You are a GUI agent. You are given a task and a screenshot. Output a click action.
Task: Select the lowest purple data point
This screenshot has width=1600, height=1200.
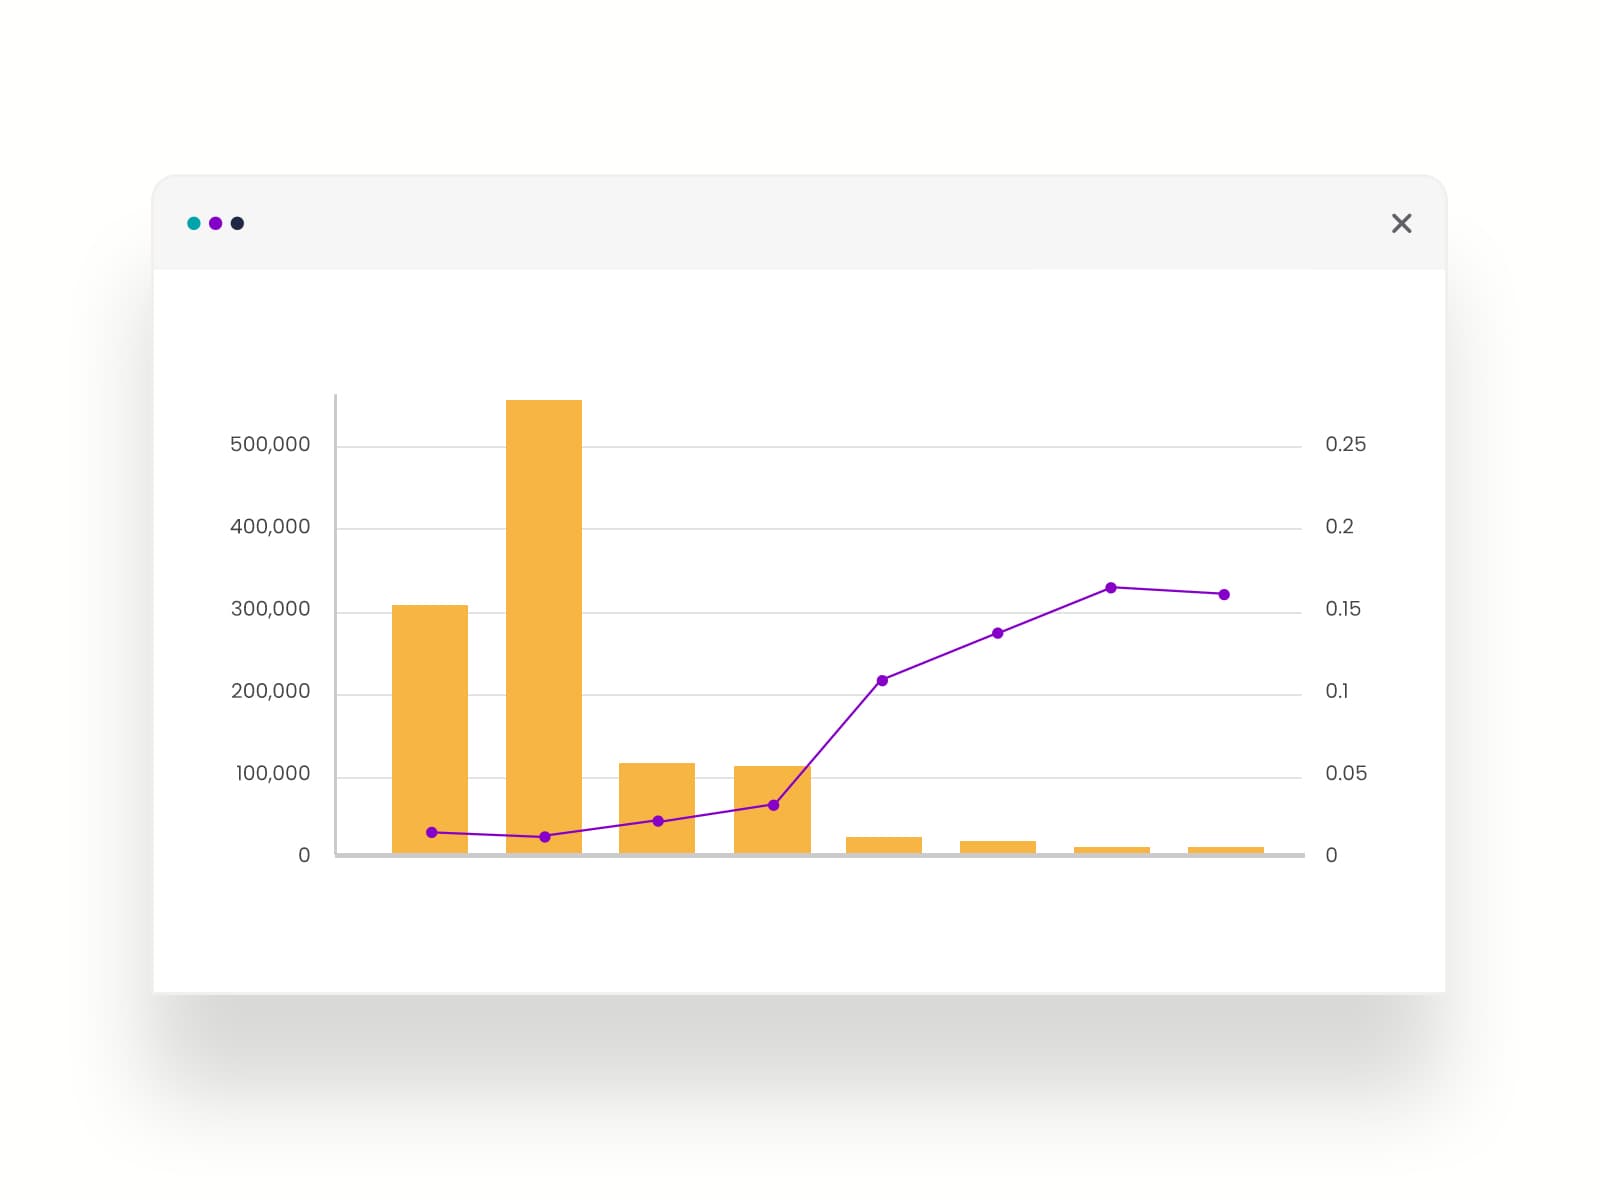(545, 836)
